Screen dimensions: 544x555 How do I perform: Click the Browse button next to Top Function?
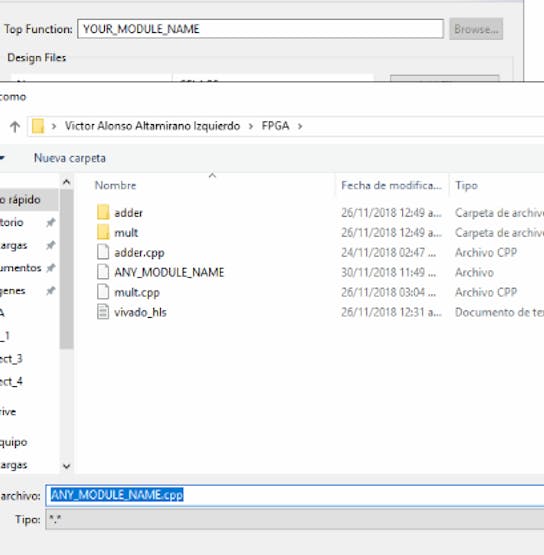[x=476, y=29]
